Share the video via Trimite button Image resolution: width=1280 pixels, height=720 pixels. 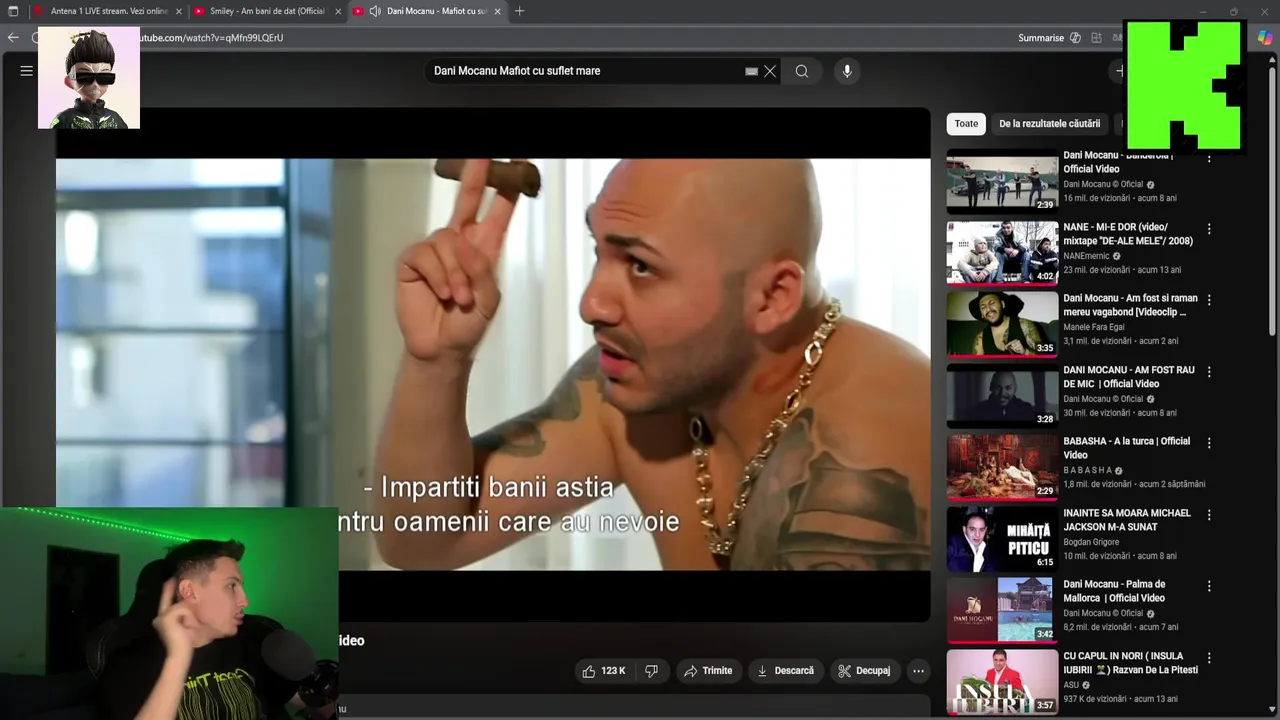point(708,671)
